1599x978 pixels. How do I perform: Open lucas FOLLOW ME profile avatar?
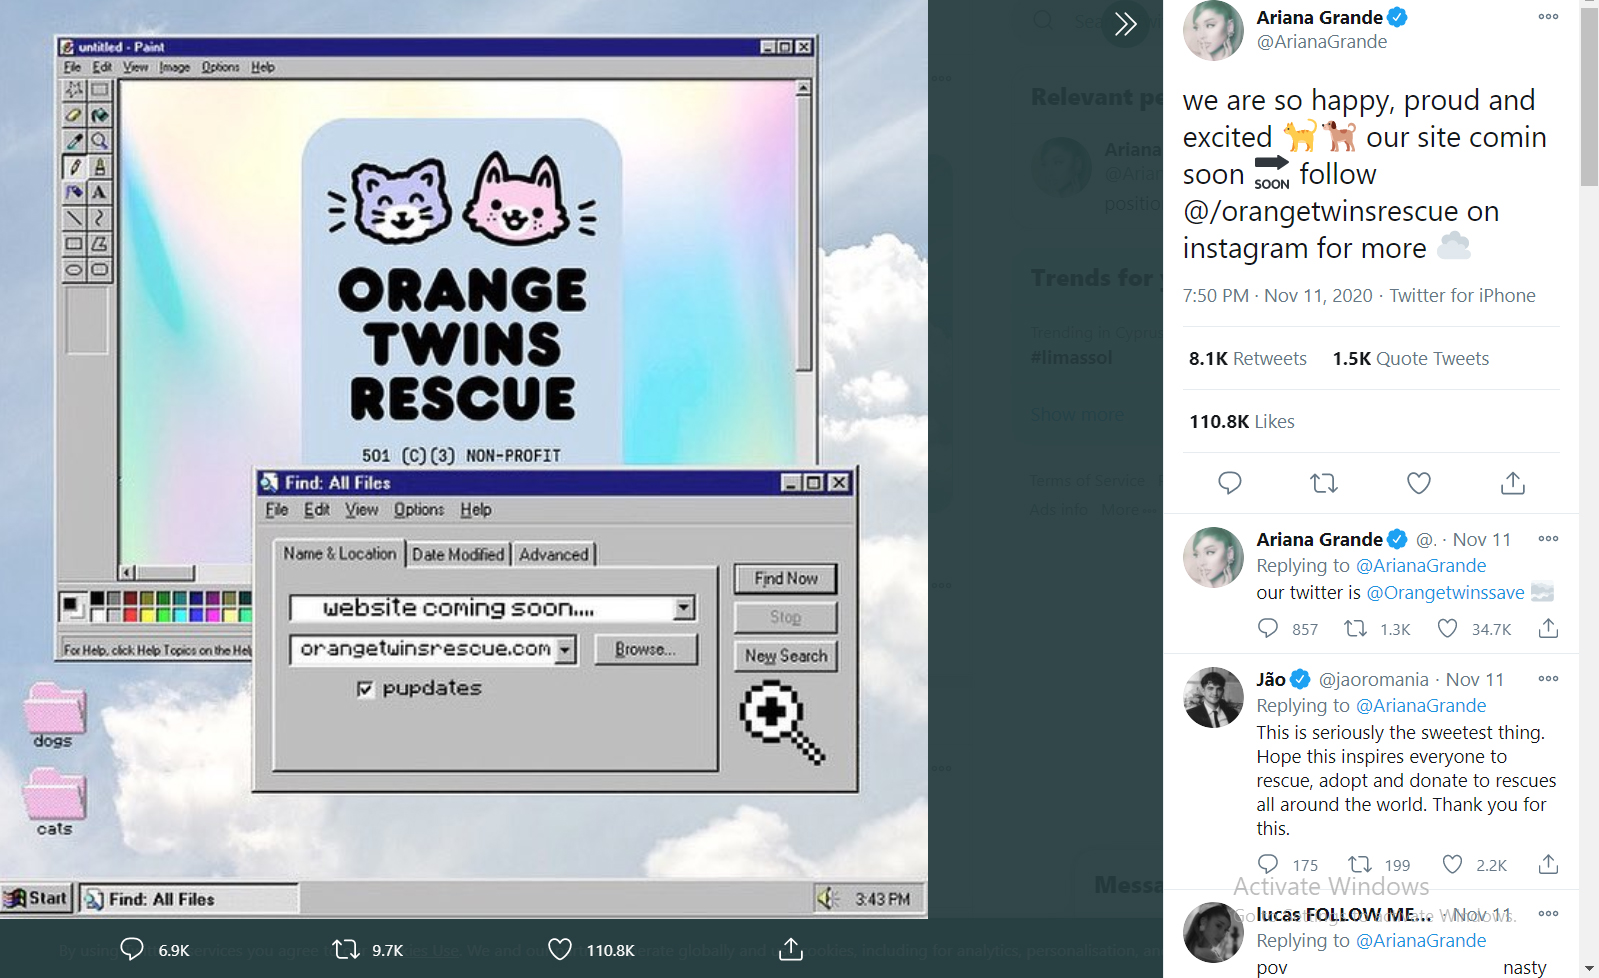[x=1213, y=932]
